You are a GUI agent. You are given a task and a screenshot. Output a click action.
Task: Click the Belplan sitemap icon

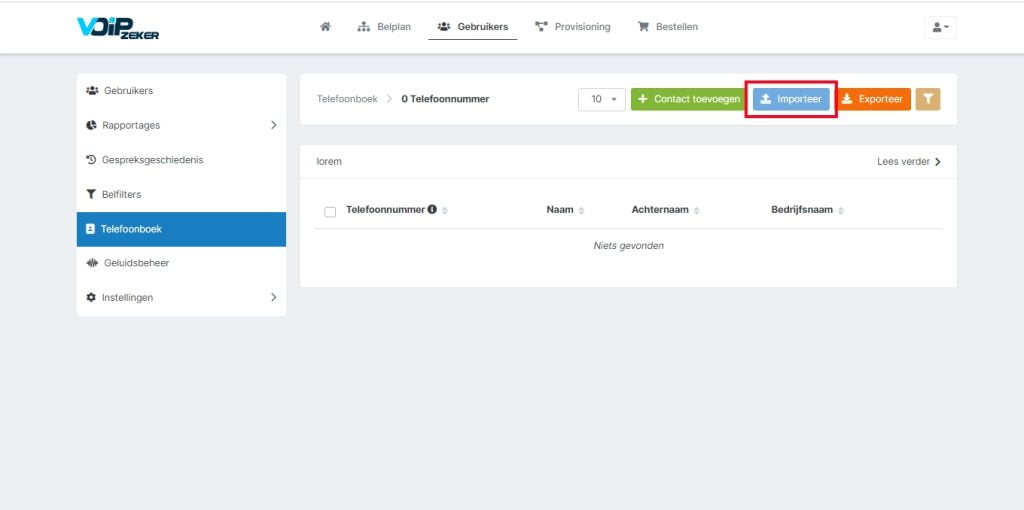(x=364, y=27)
